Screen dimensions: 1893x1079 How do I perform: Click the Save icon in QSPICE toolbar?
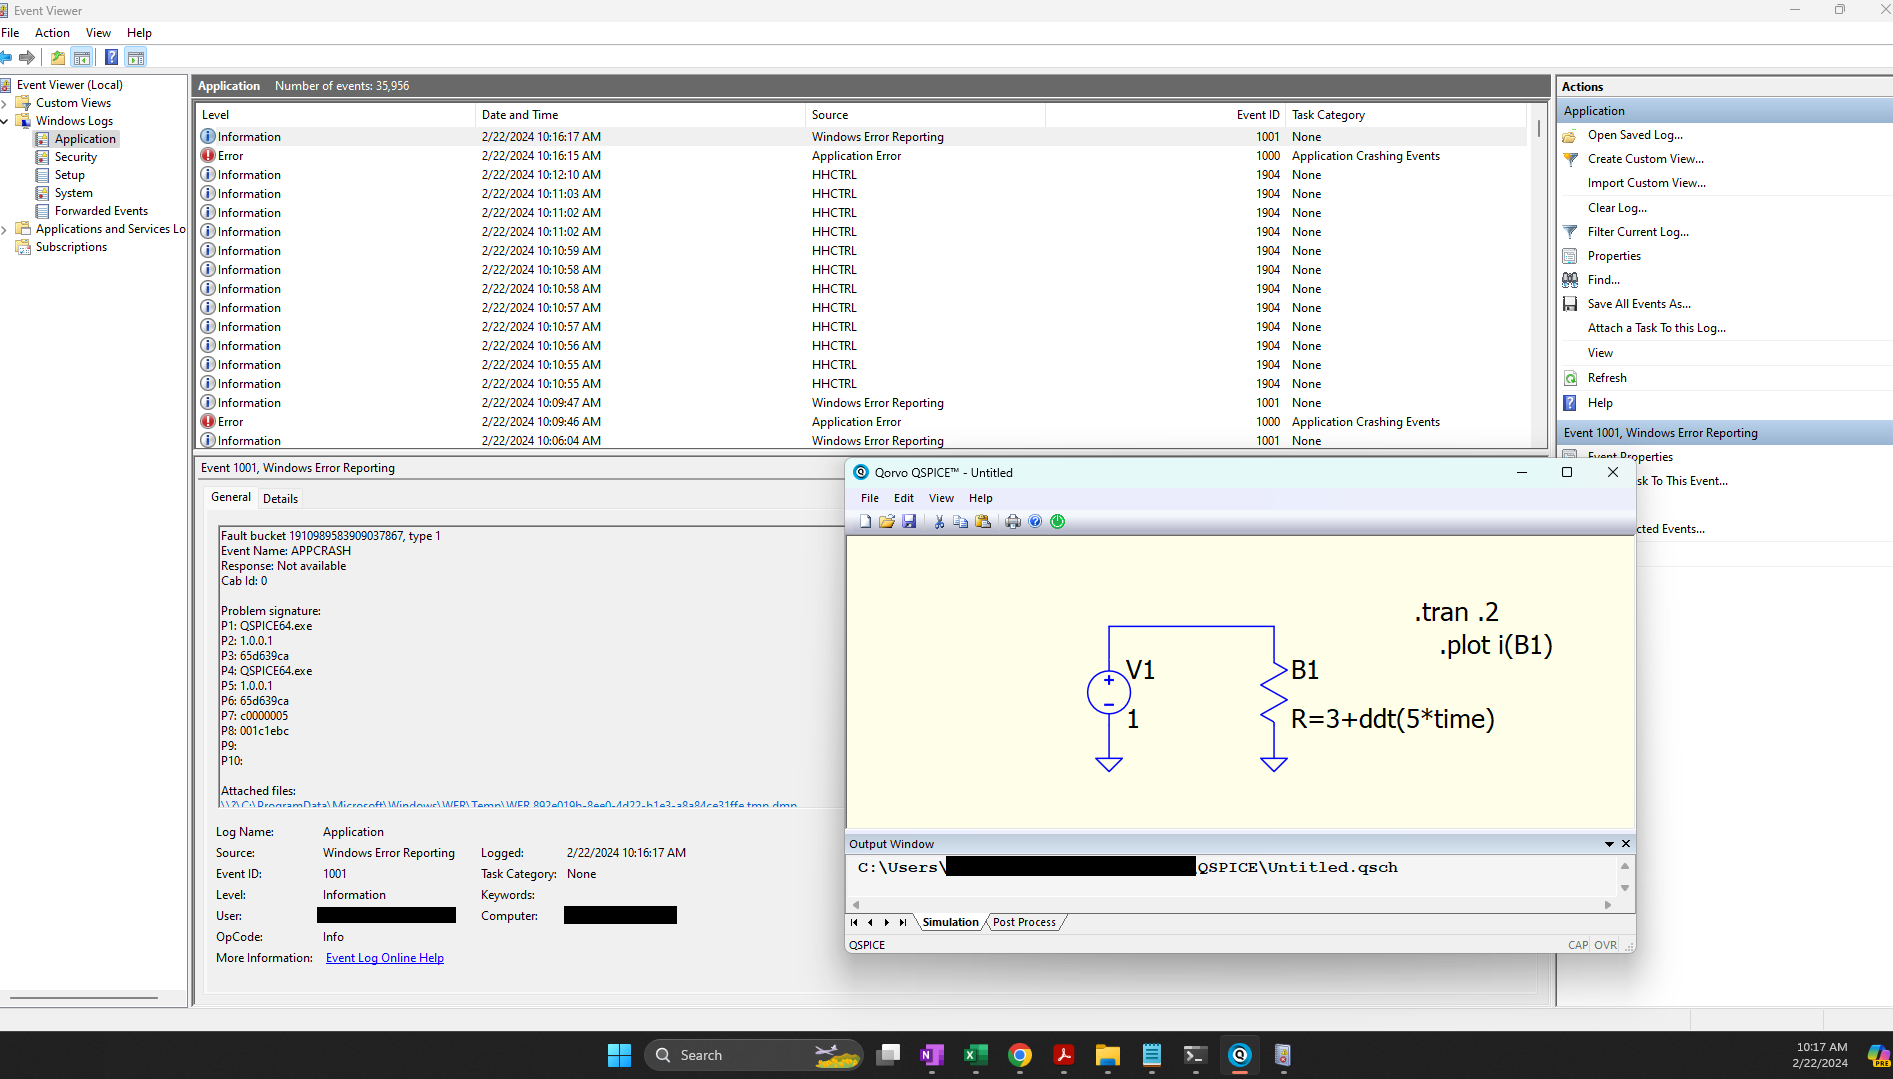pyautogui.click(x=909, y=521)
